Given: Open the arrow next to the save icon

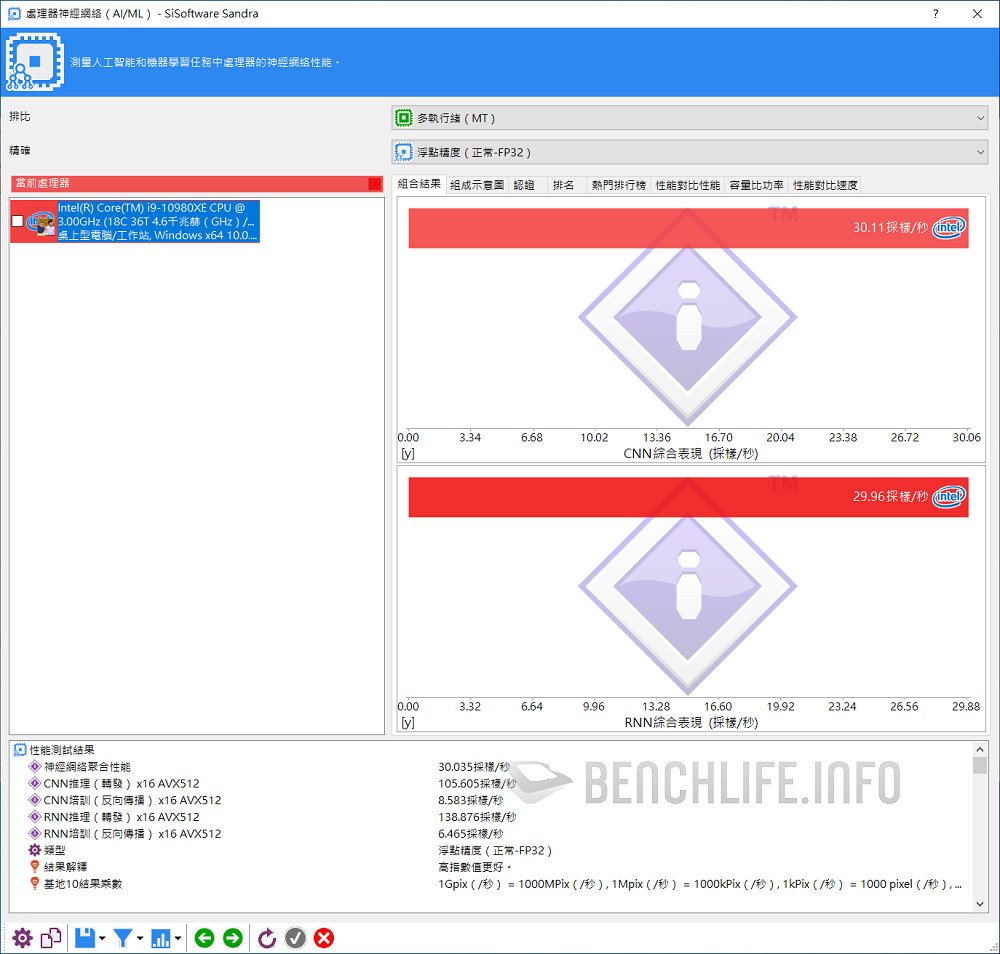Looking at the screenshot, I should (x=102, y=939).
